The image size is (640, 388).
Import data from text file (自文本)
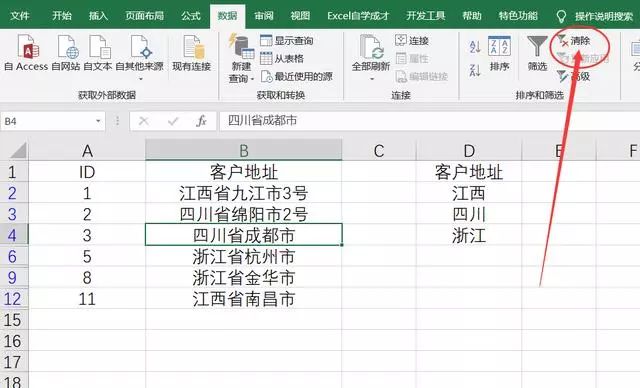click(98, 53)
